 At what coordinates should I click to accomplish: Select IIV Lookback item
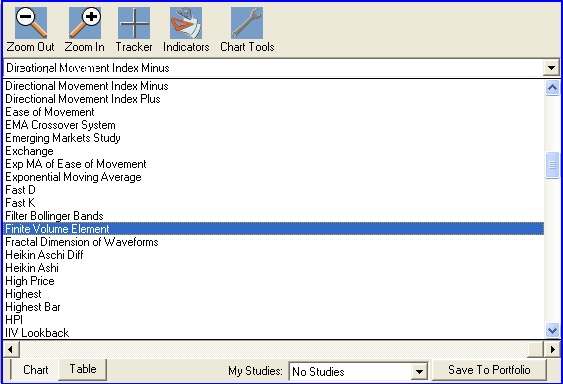pyautogui.click(x=274, y=333)
